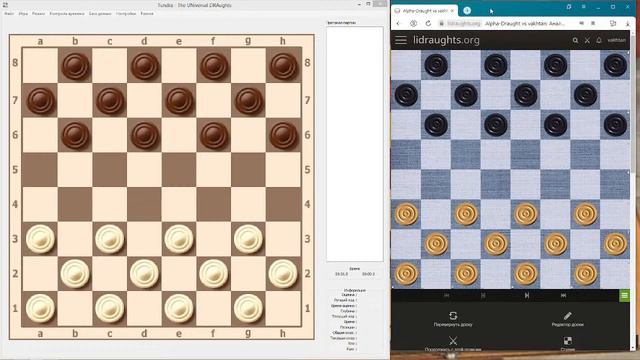Viewport: 640px width, 360px height.
Task: Close the Alpha-Draught browser tab
Action: point(452,11)
